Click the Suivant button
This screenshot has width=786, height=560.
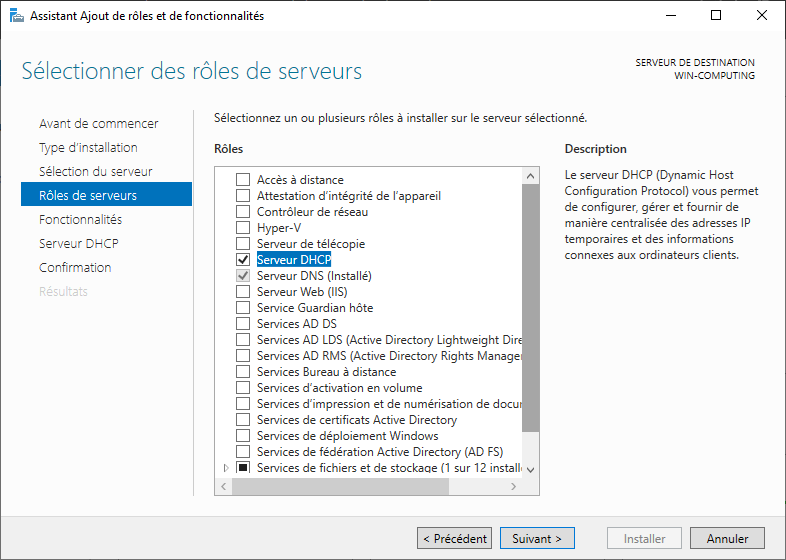tap(537, 538)
